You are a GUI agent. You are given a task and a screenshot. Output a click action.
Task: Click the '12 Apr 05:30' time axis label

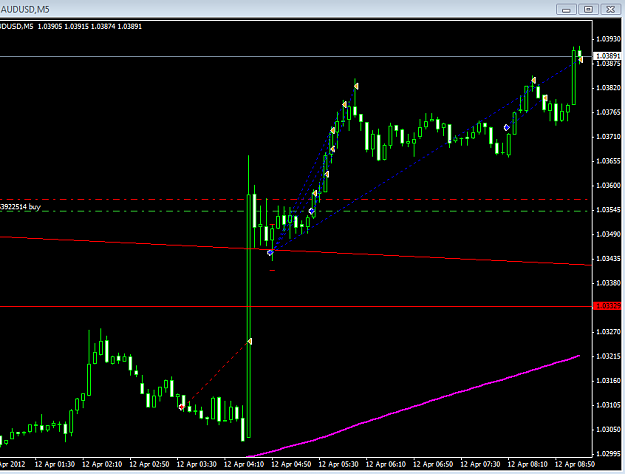point(338,464)
